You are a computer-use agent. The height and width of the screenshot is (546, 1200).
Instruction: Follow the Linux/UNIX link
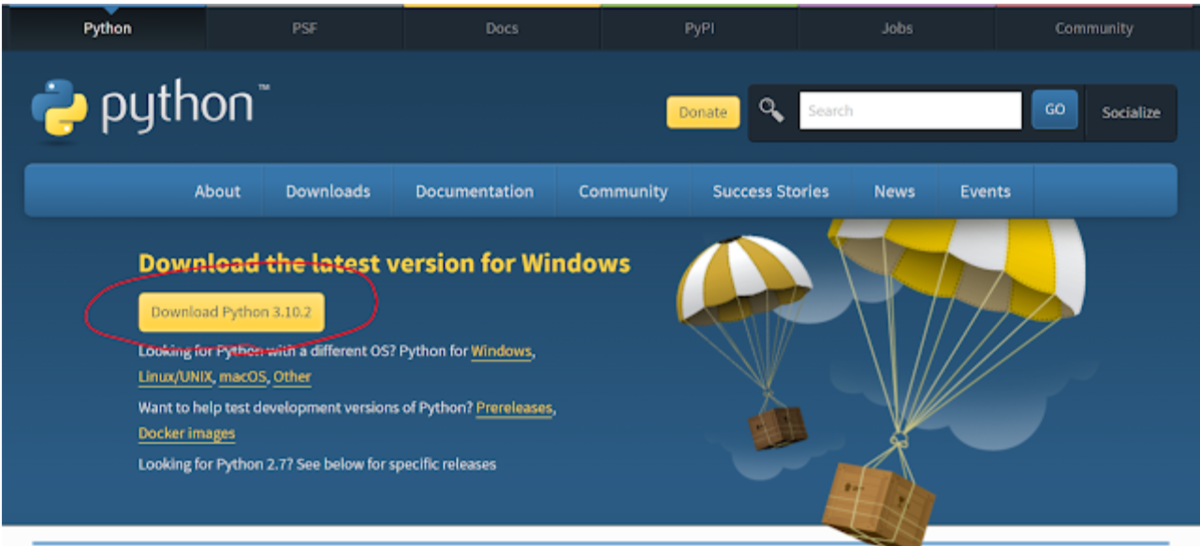[175, 377]
